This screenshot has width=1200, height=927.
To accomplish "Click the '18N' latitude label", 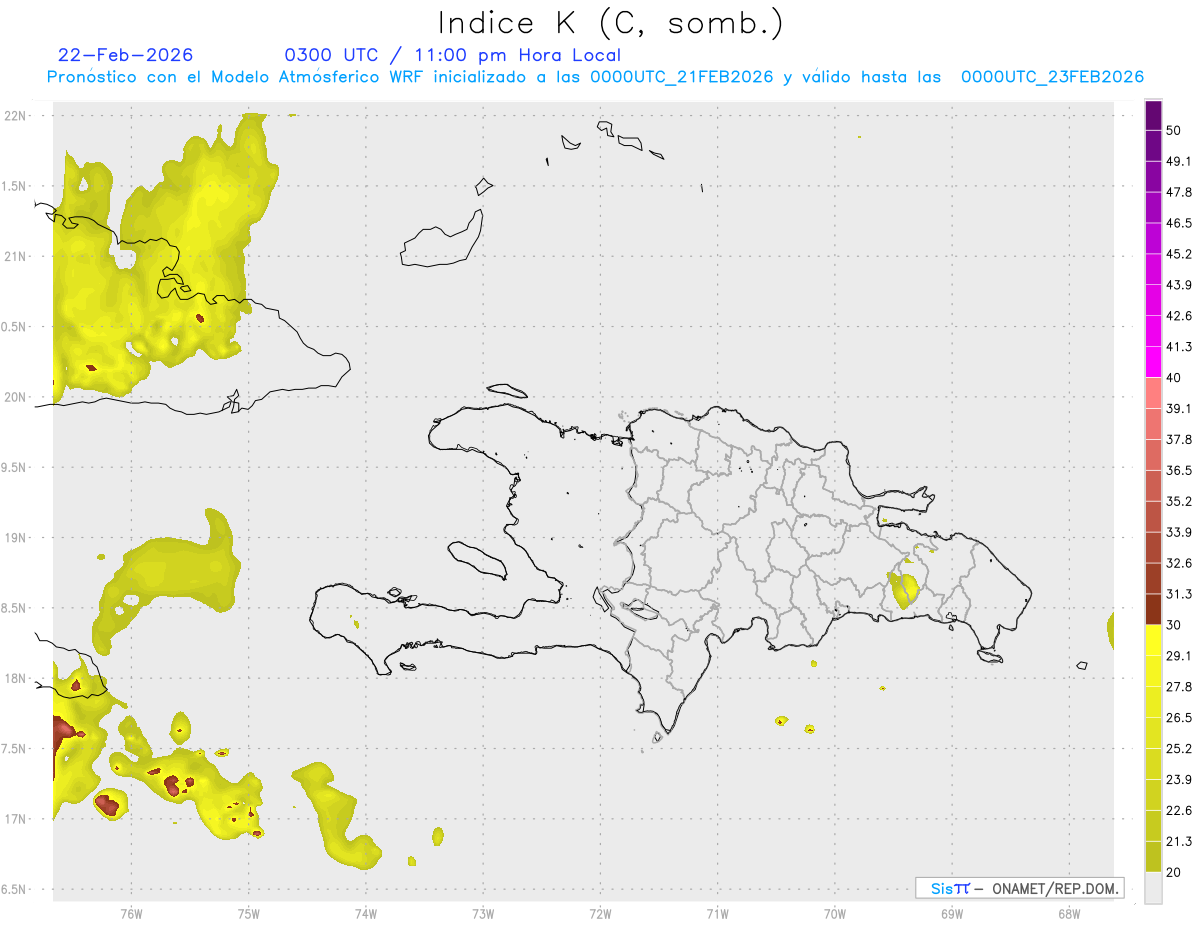I will 16,679.
